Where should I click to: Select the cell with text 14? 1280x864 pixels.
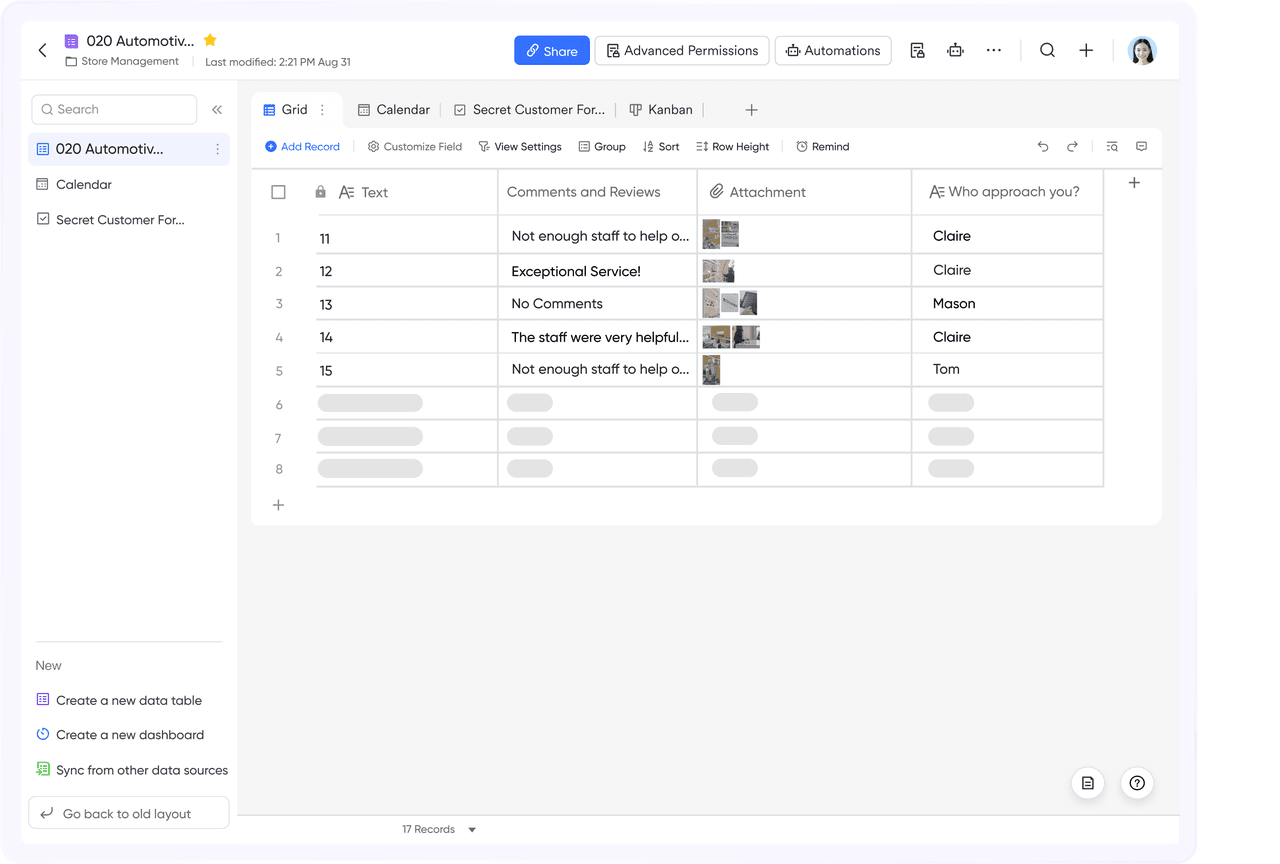407,337
